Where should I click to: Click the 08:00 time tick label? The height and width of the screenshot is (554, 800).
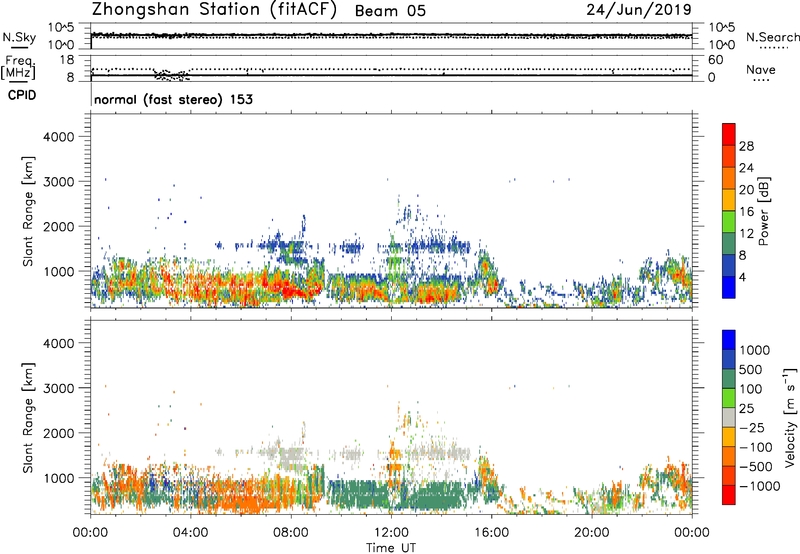point(291,533)
